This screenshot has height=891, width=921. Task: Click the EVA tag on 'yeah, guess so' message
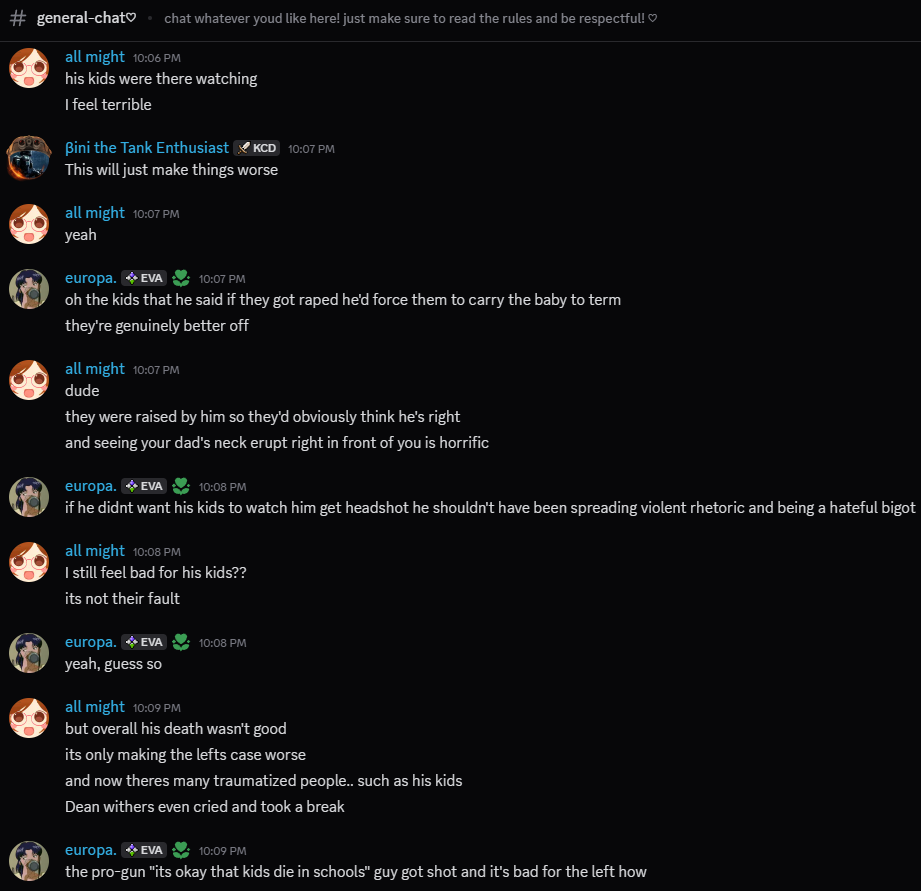[144, 642]
